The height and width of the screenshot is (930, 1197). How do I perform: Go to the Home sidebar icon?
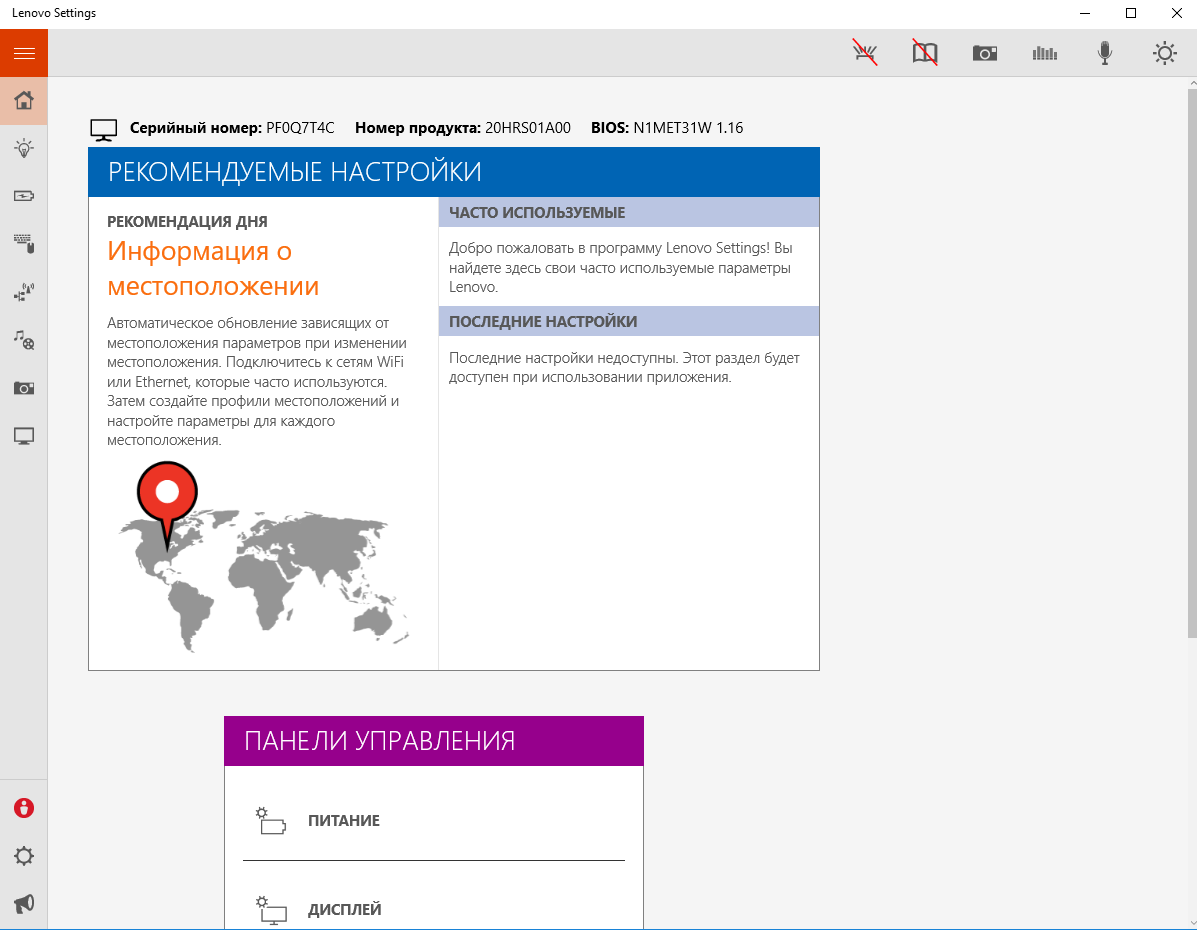click(24, 100)
